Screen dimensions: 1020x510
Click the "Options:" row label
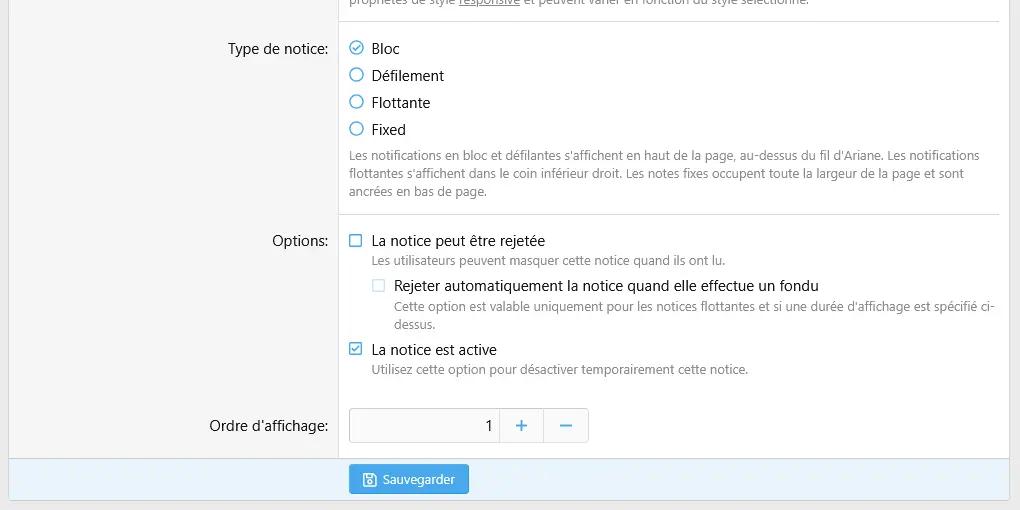point(299,241)
